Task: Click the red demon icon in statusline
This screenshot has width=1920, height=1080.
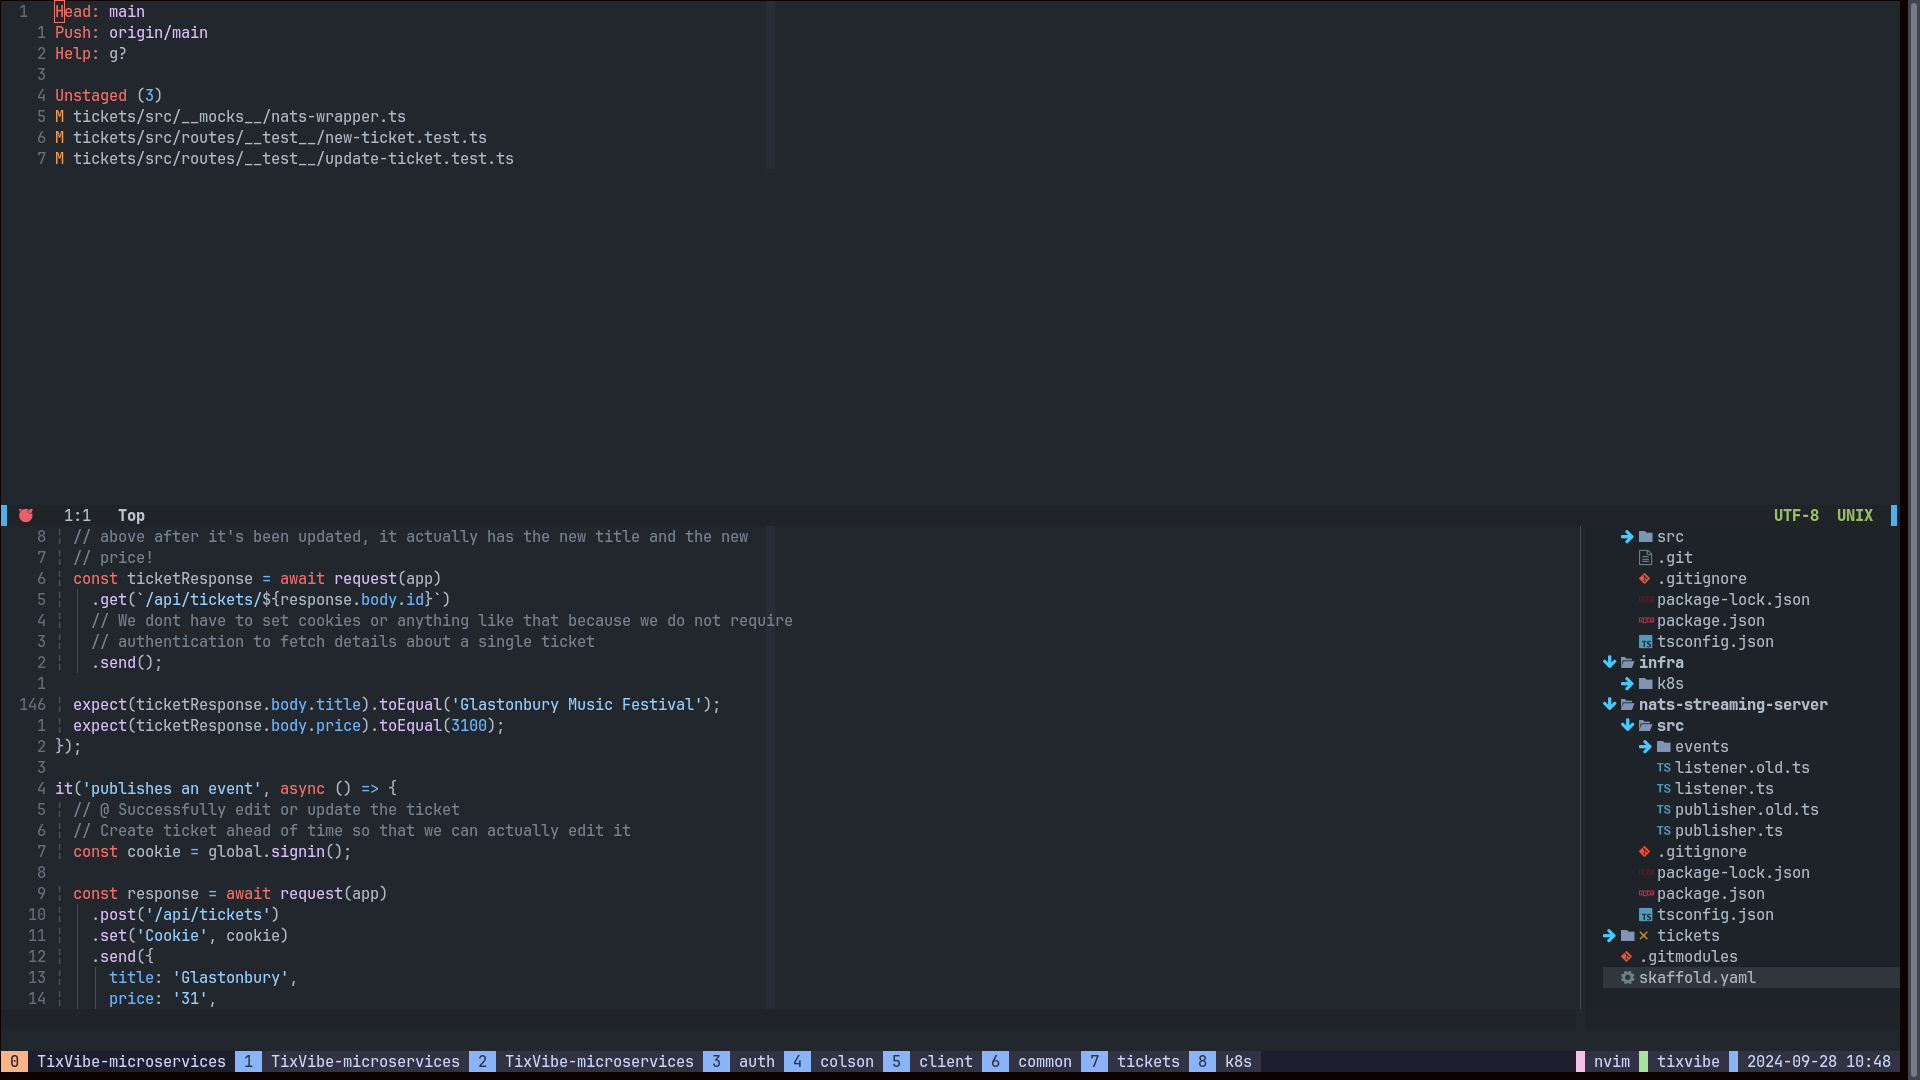Action: [26, 516]
